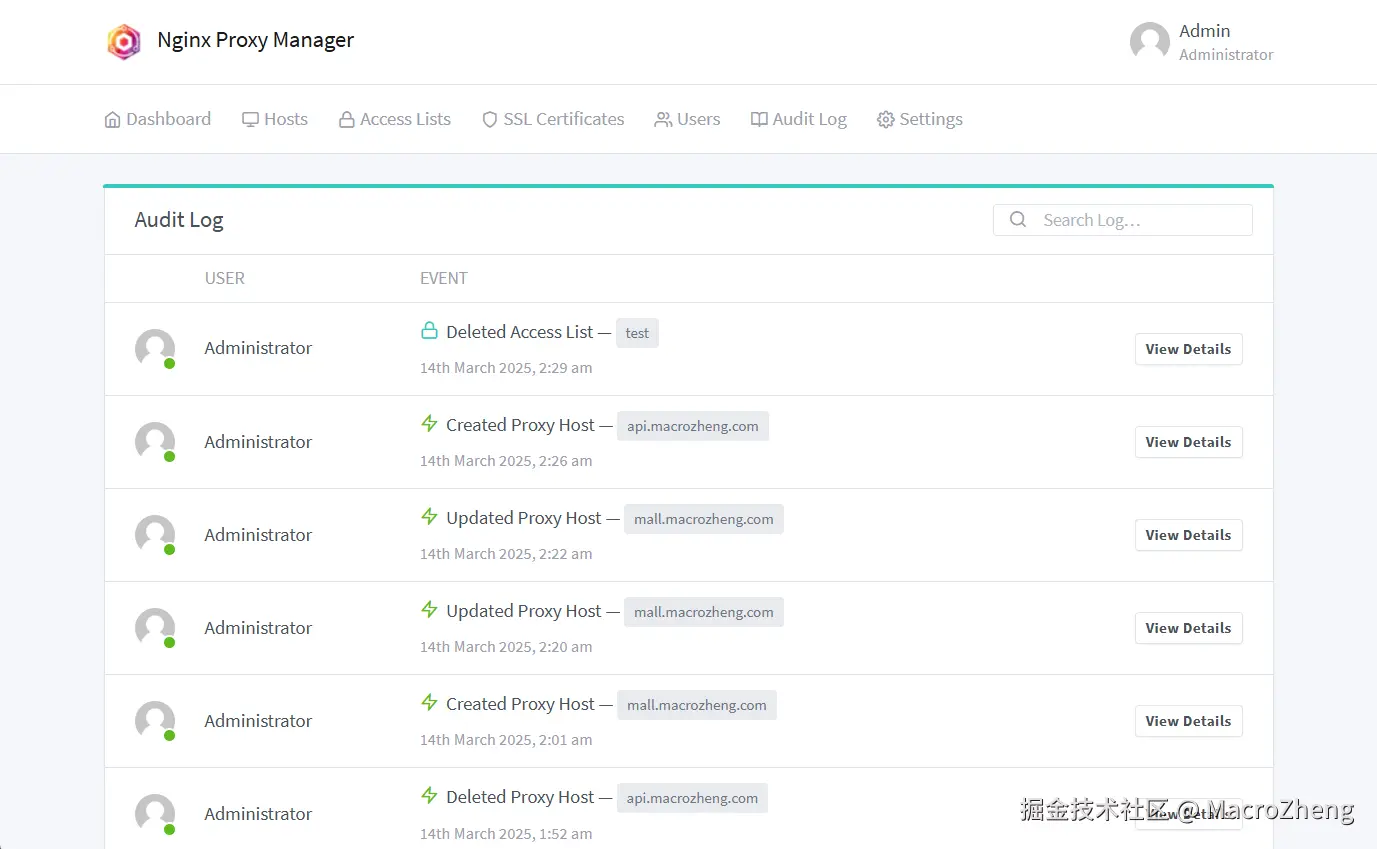
Task: Click the USER column header
Action: pyautogui.click(x=225, y=278)
